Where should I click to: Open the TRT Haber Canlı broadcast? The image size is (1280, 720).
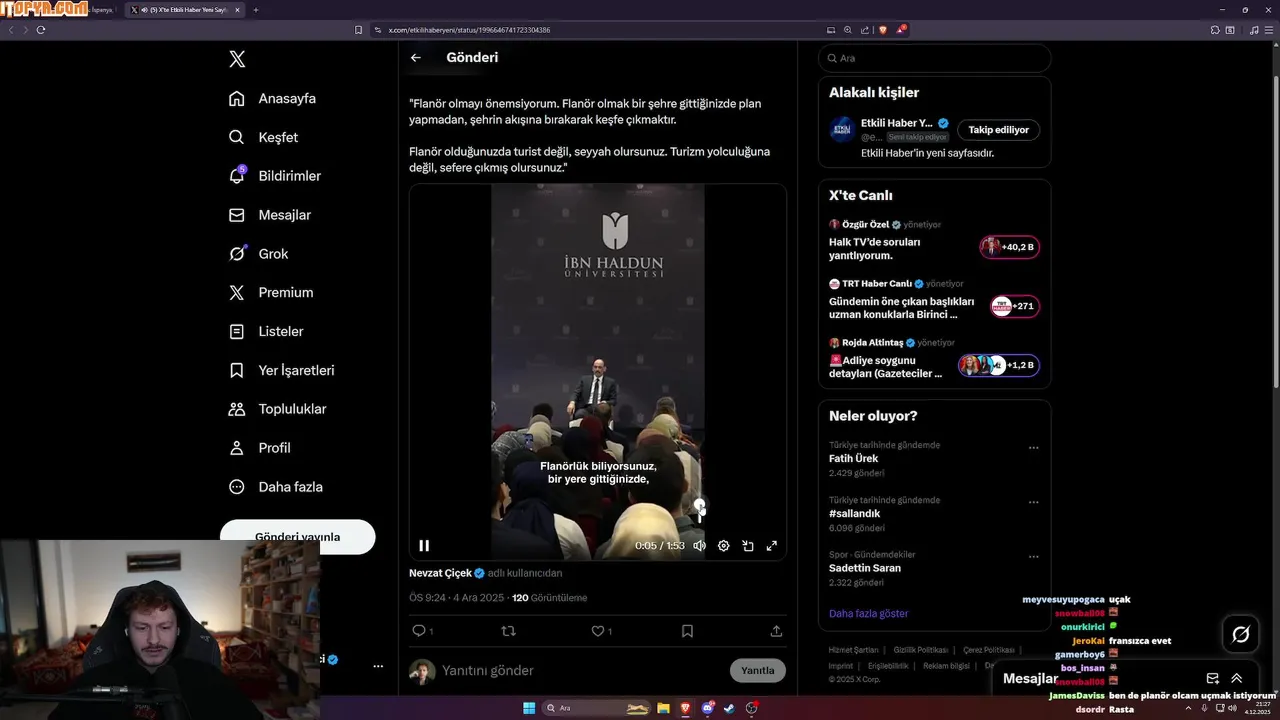[934, 300]
